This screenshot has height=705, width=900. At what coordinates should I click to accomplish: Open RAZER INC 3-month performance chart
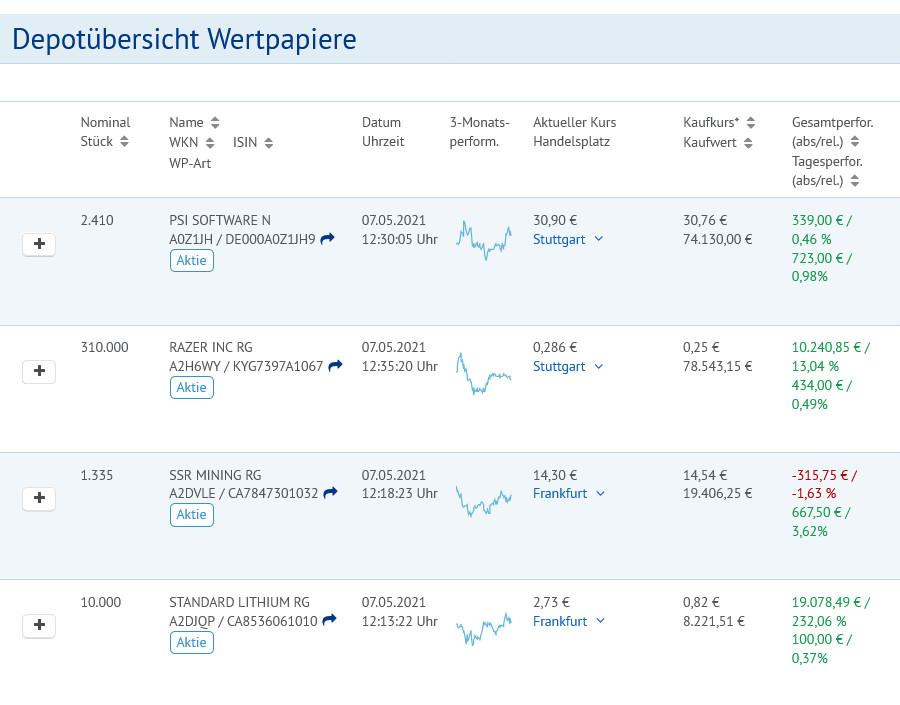(483, 373)
